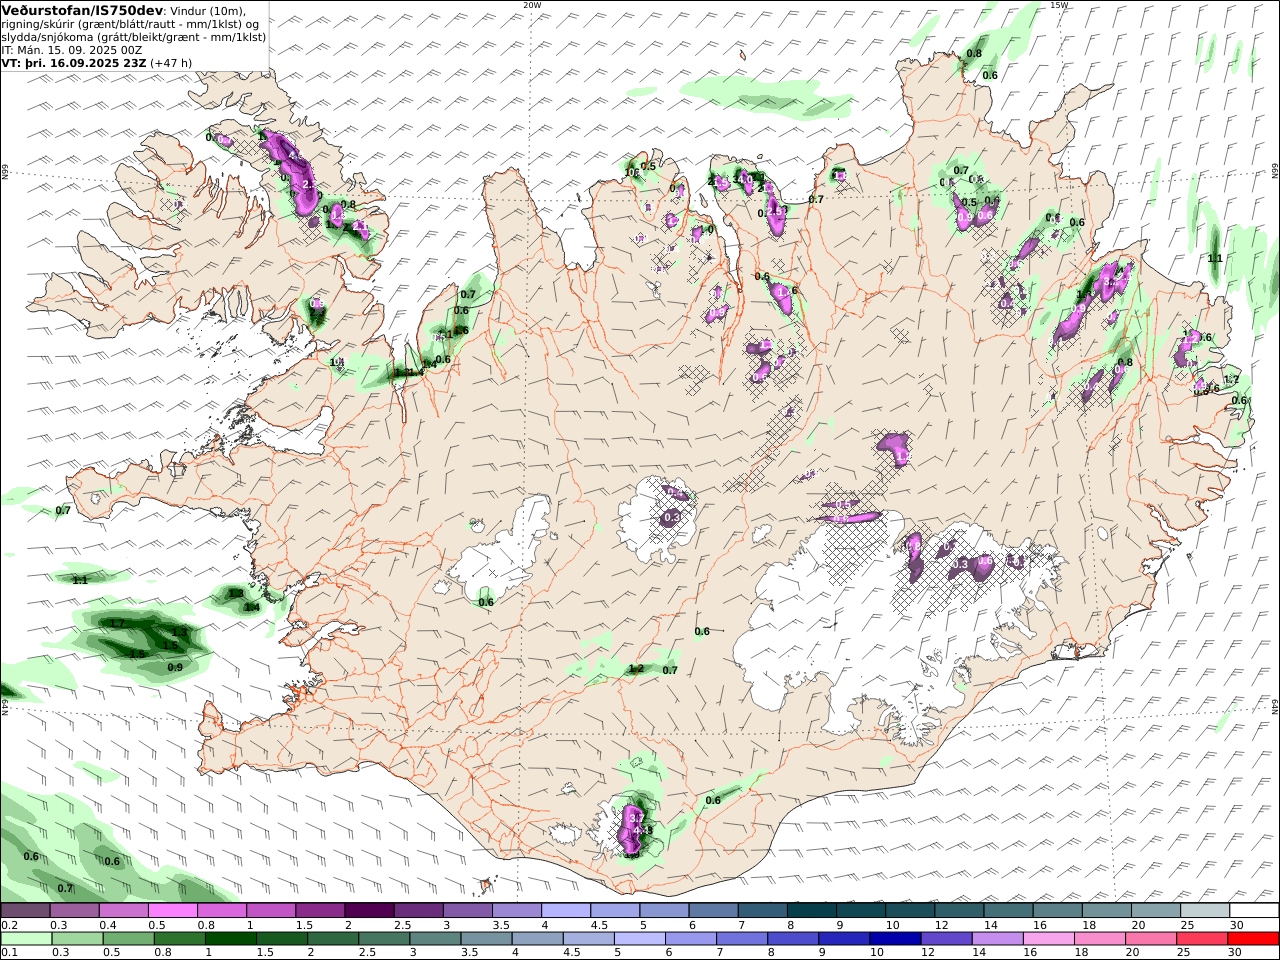Click the 4.5 label on the snow scale

(x=600, y=925)
